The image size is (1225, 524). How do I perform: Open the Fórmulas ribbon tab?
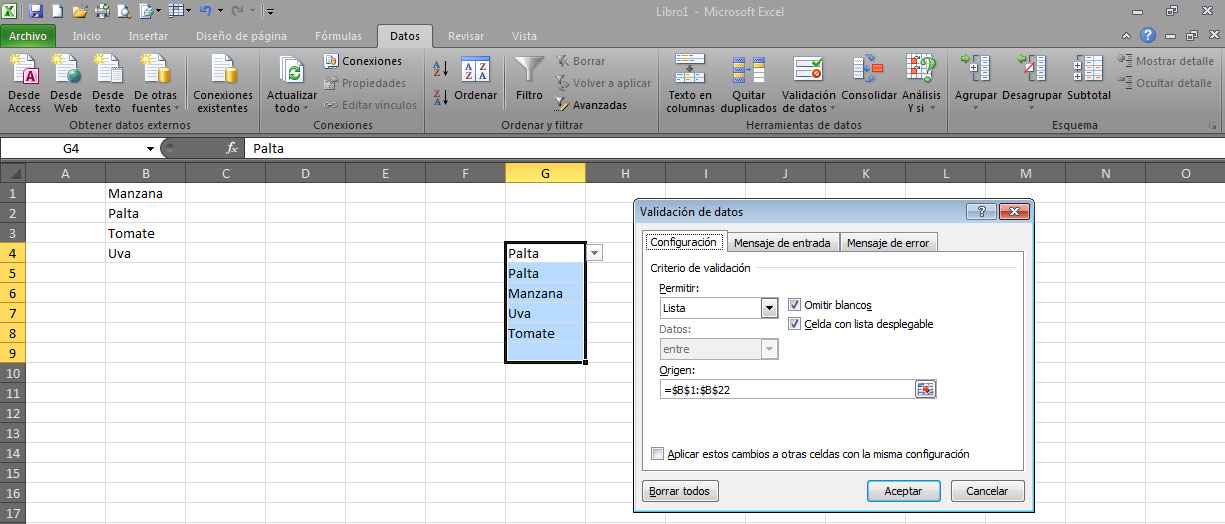[338, 36]
